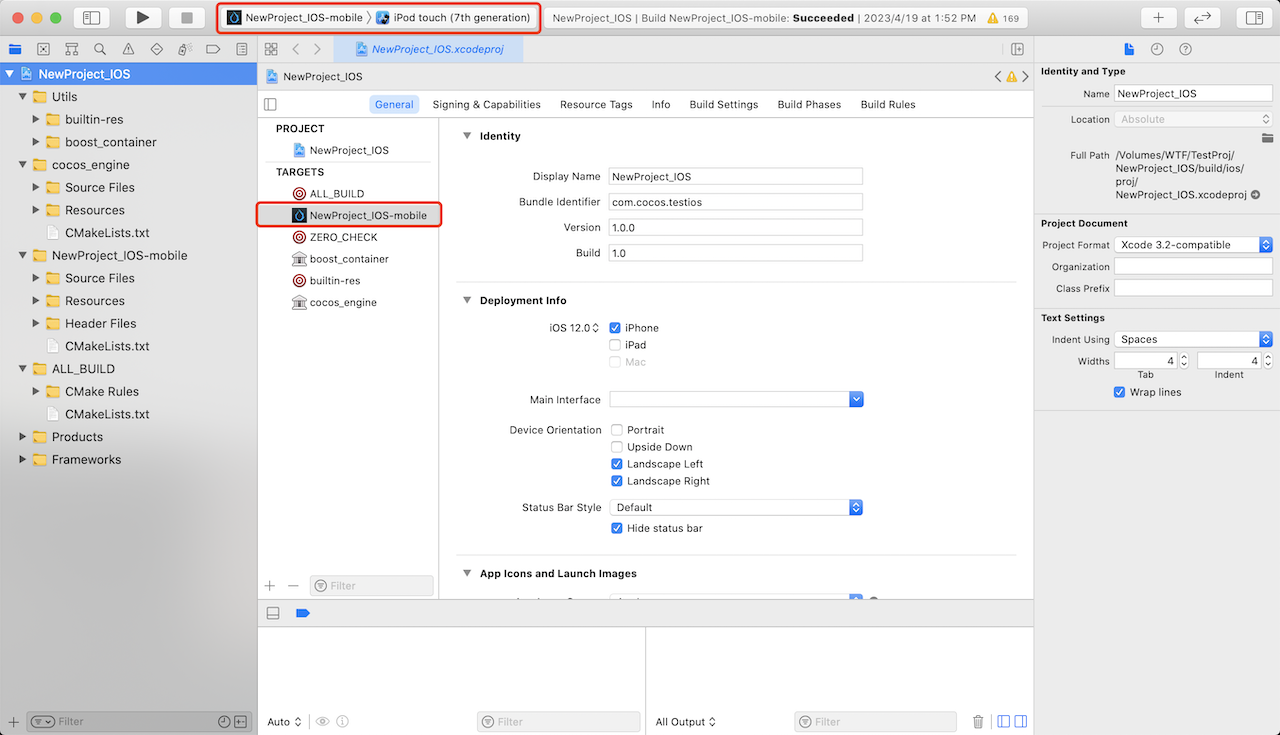Enable the iPad checkbox
This screenshot has height=735, width=1280.
point(615,345)
